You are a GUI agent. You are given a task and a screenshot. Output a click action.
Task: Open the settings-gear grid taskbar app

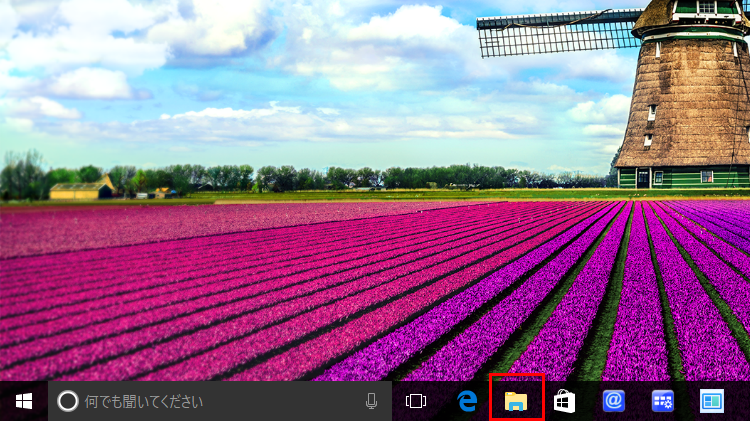tap(662, 401)
